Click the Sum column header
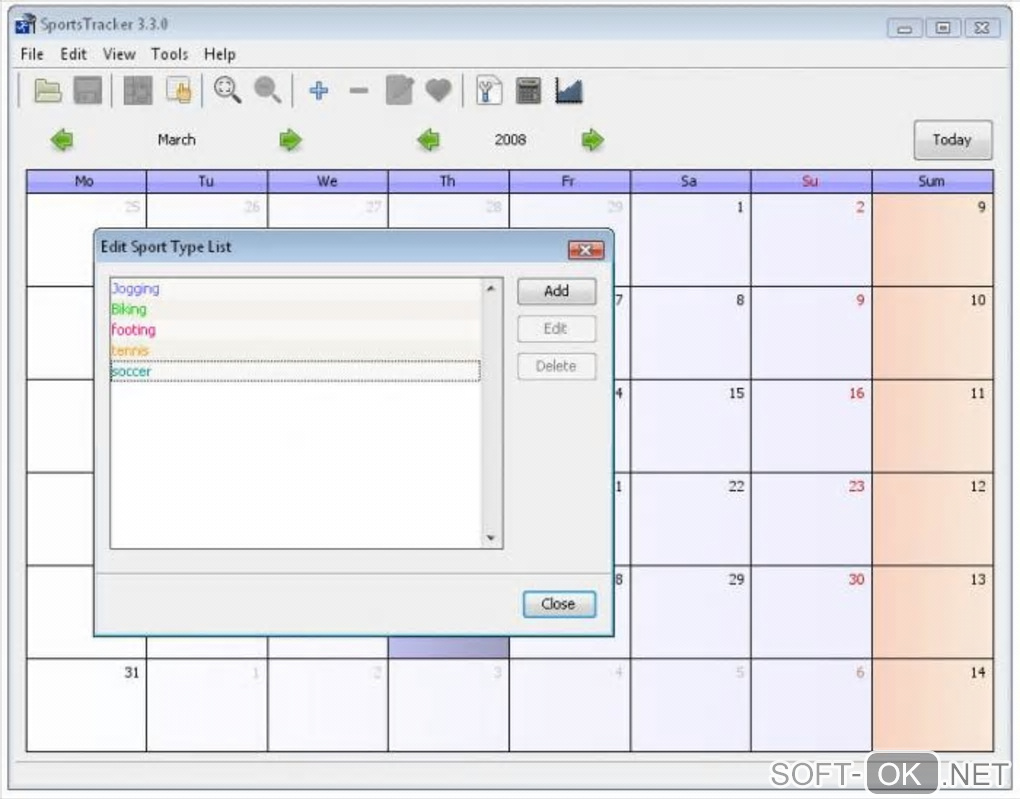 pyautogui.click(x=933, y=182)
